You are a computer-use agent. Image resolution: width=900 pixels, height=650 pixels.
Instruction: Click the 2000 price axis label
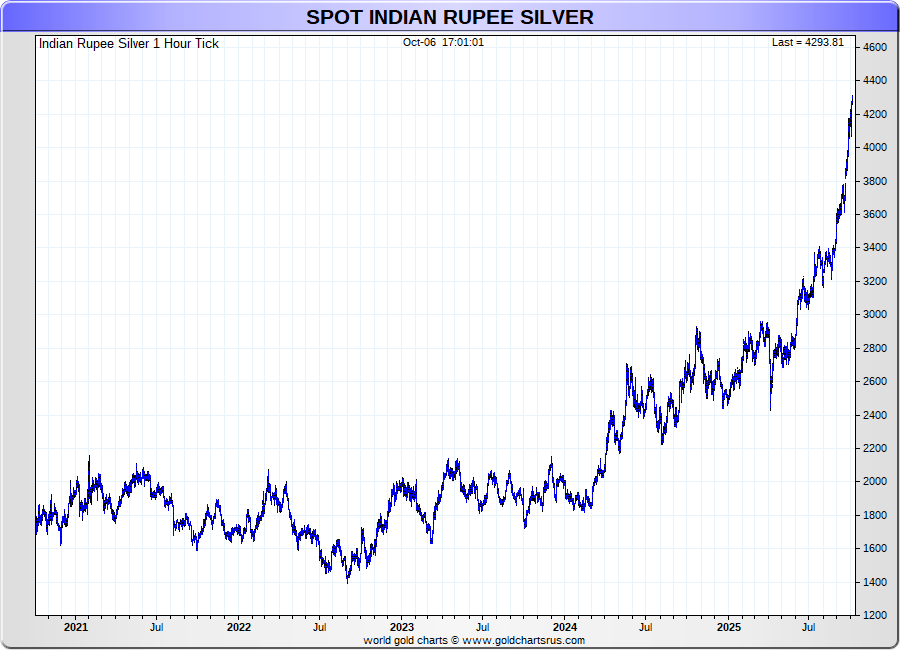click(875, 482)
